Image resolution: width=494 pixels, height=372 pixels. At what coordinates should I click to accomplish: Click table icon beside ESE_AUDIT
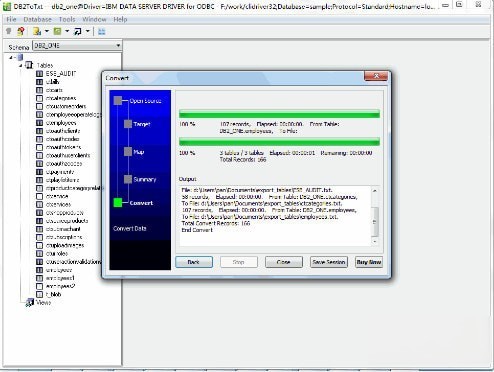[x=39, y=73]
